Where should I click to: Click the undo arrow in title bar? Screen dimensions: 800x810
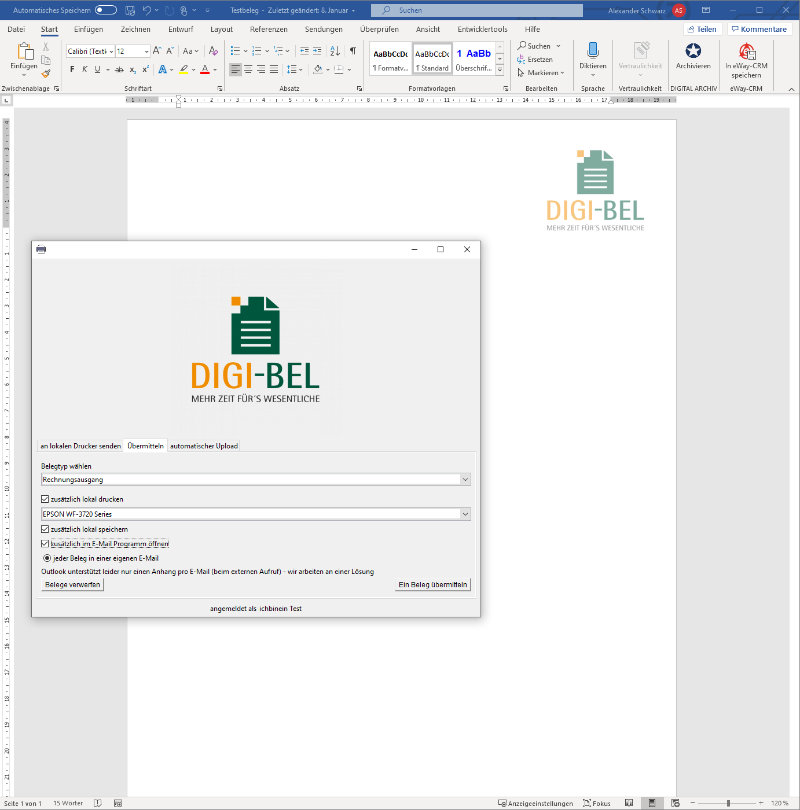click(x=147, y=10)
